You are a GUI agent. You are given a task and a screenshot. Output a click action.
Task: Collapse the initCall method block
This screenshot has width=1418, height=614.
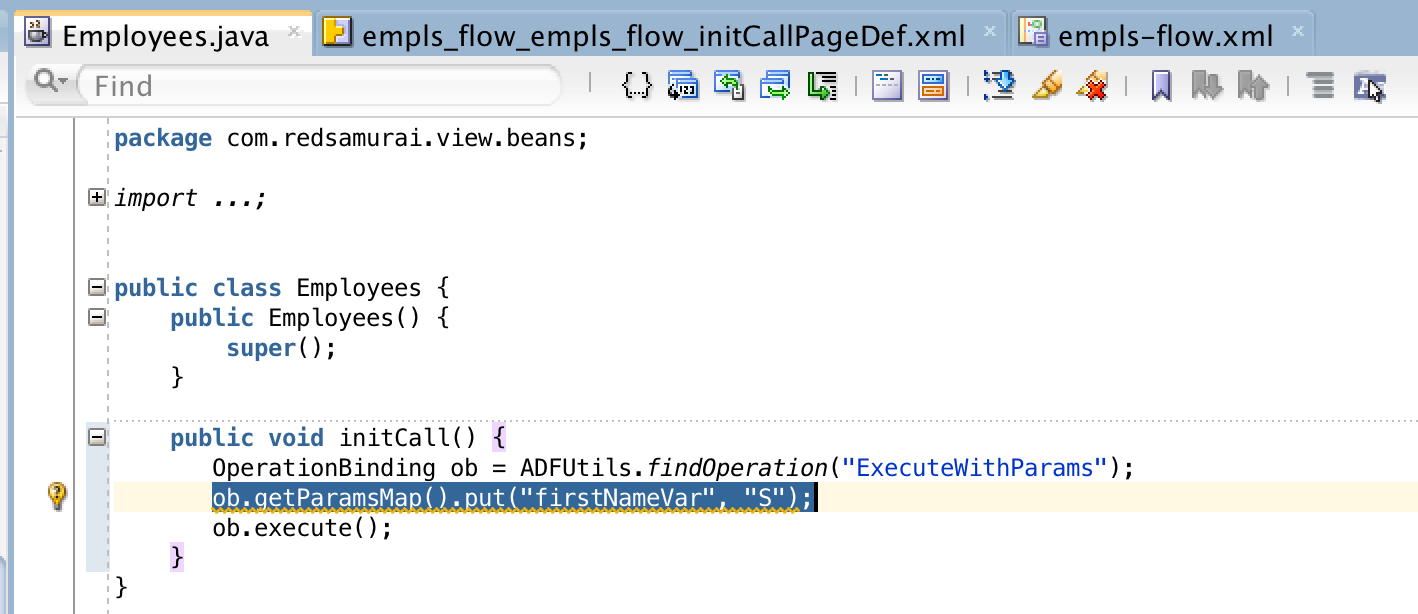(96, 437)
